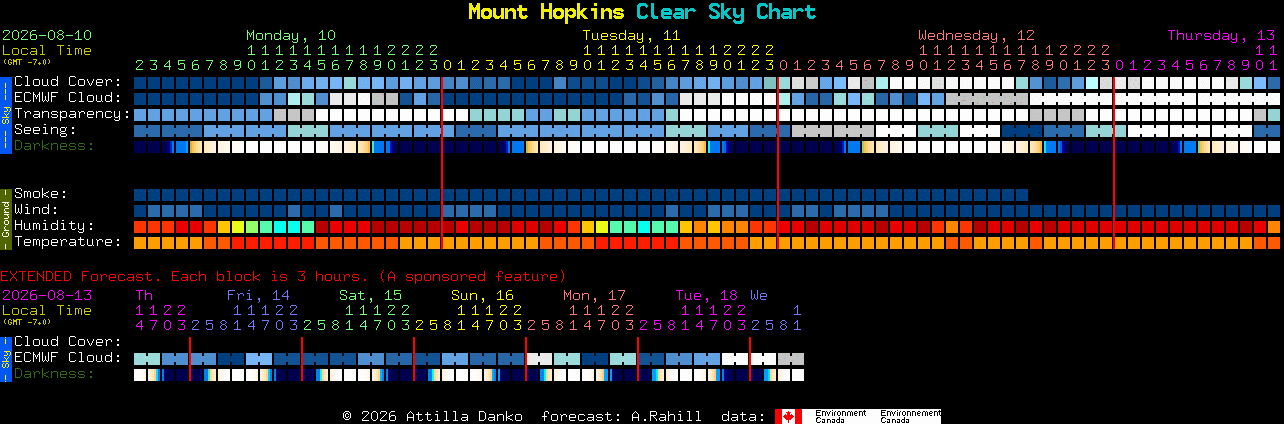Click the leftmost block in the Humidity row
Viewport: 1284px width, 424px height.
140,226
